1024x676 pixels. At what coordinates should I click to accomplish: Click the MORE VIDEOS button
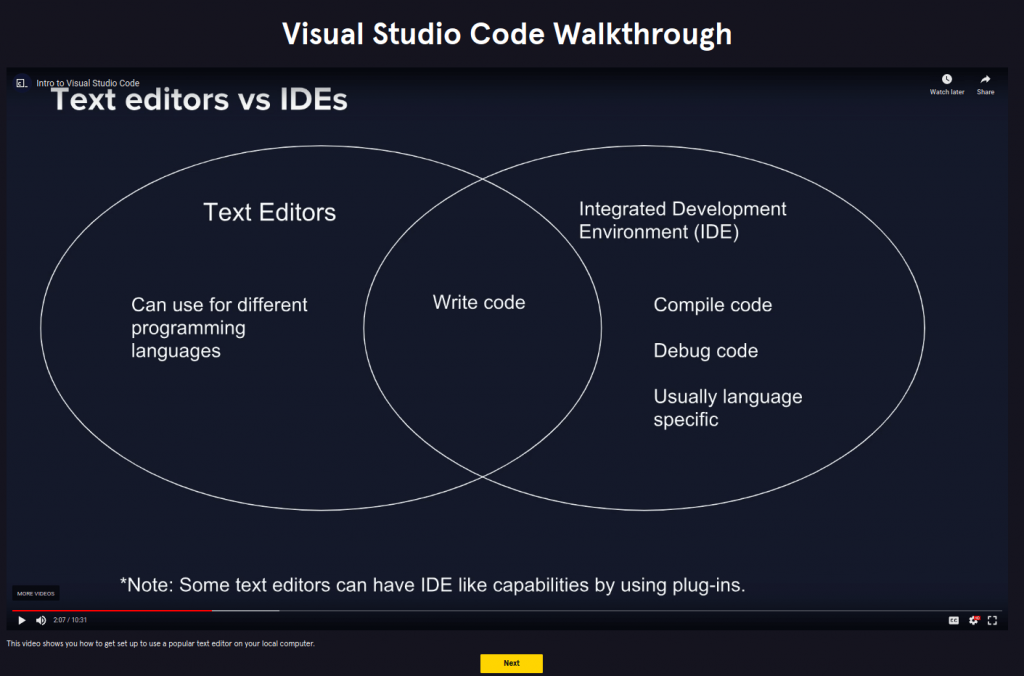(x=36, y=593)
